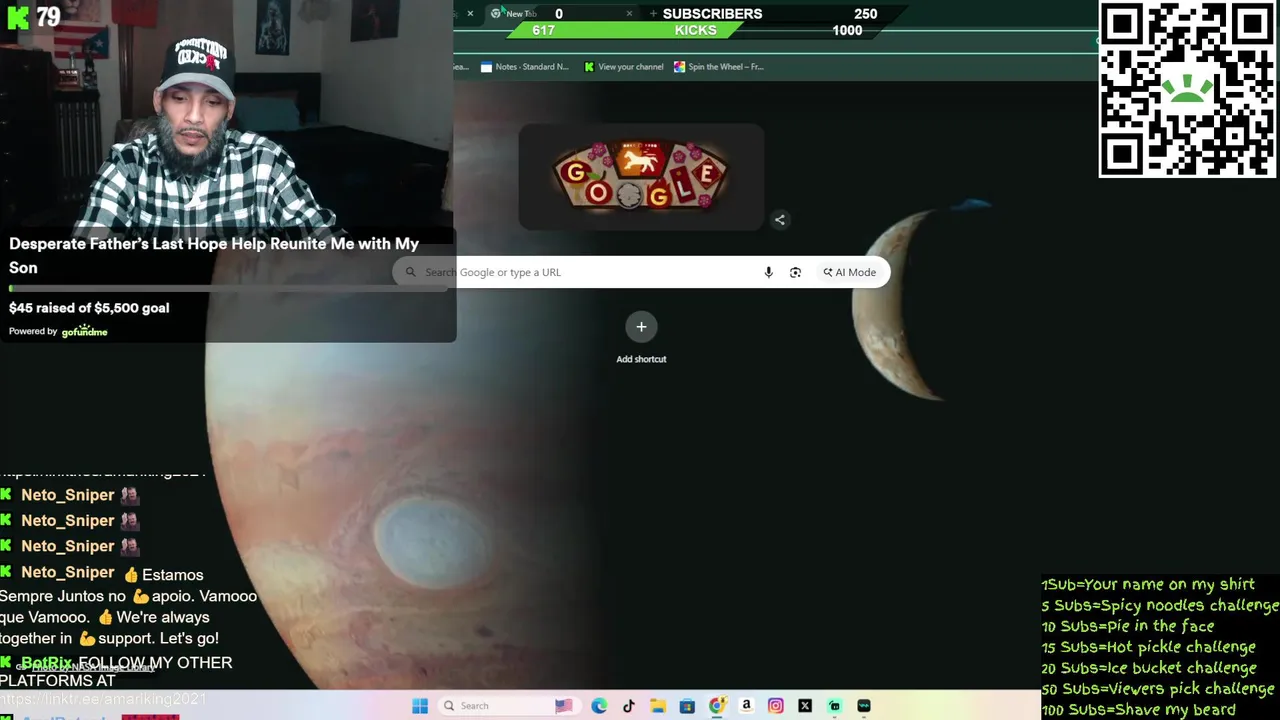
Task: Launch Microsoft Edge from the taskbar
Action: pyautogui.click(x=599, y=706)
